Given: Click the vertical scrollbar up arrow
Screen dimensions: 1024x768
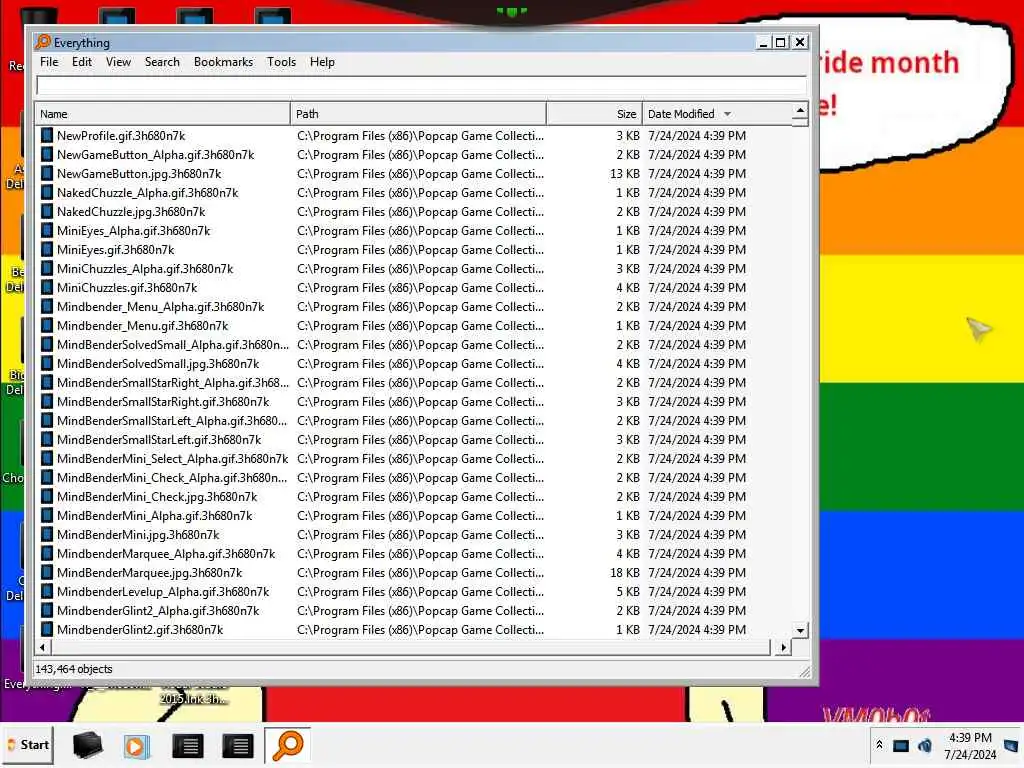Looking at the screenshot, I should (800, 110).
